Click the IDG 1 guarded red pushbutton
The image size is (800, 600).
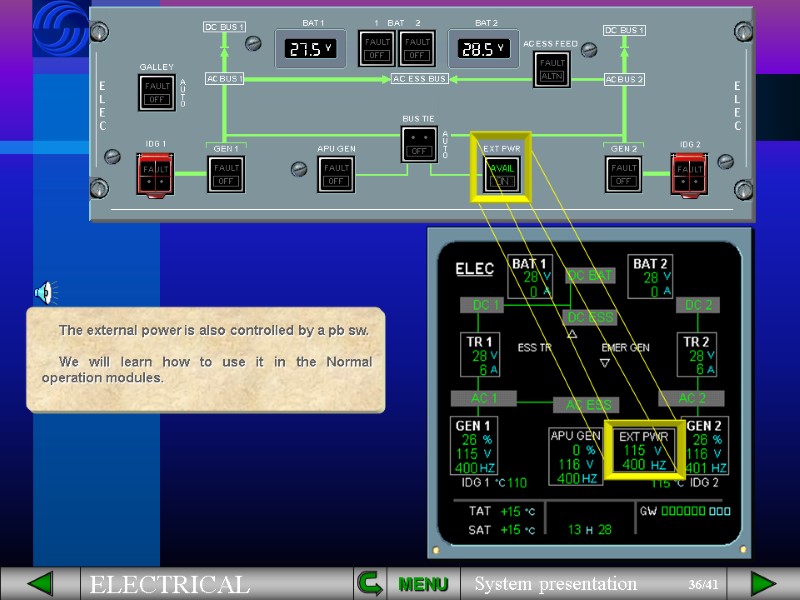tap(156, 173)
